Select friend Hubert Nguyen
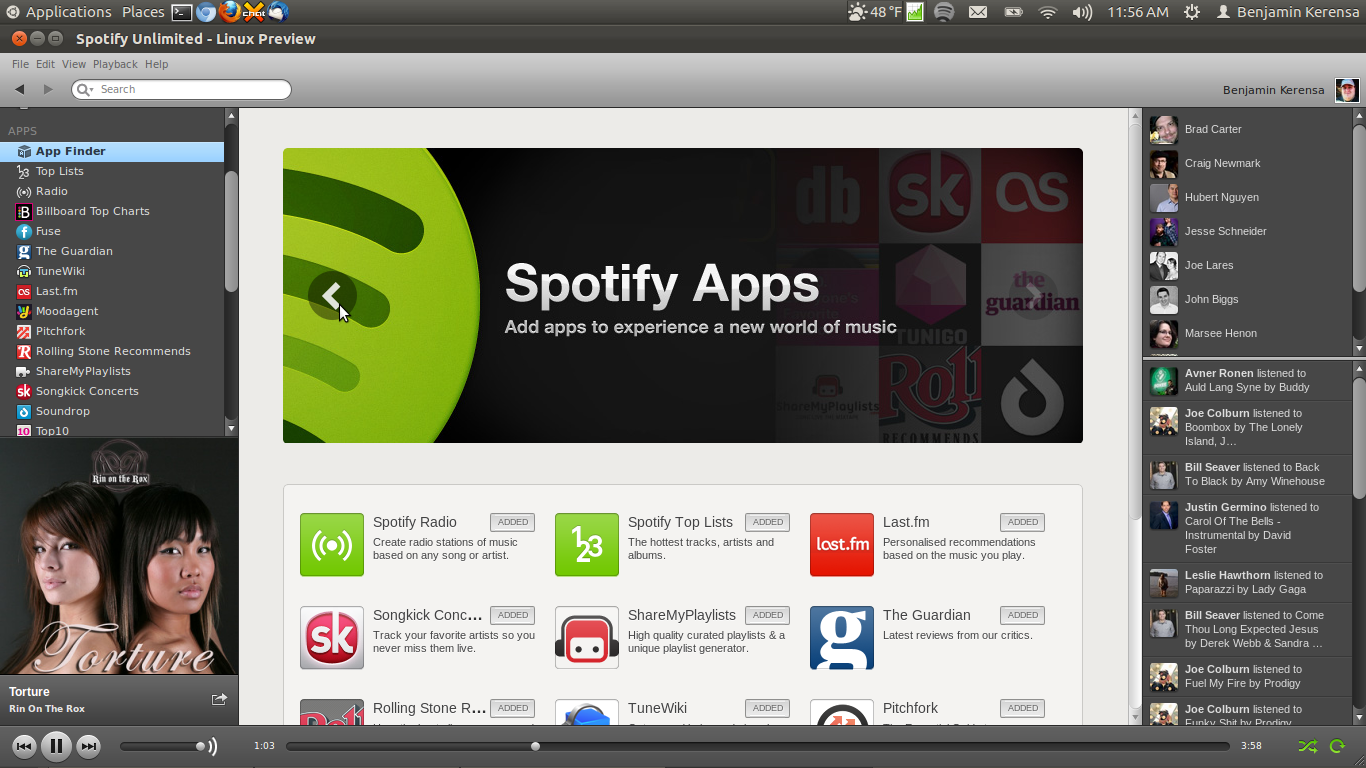 pos(1246,197)
